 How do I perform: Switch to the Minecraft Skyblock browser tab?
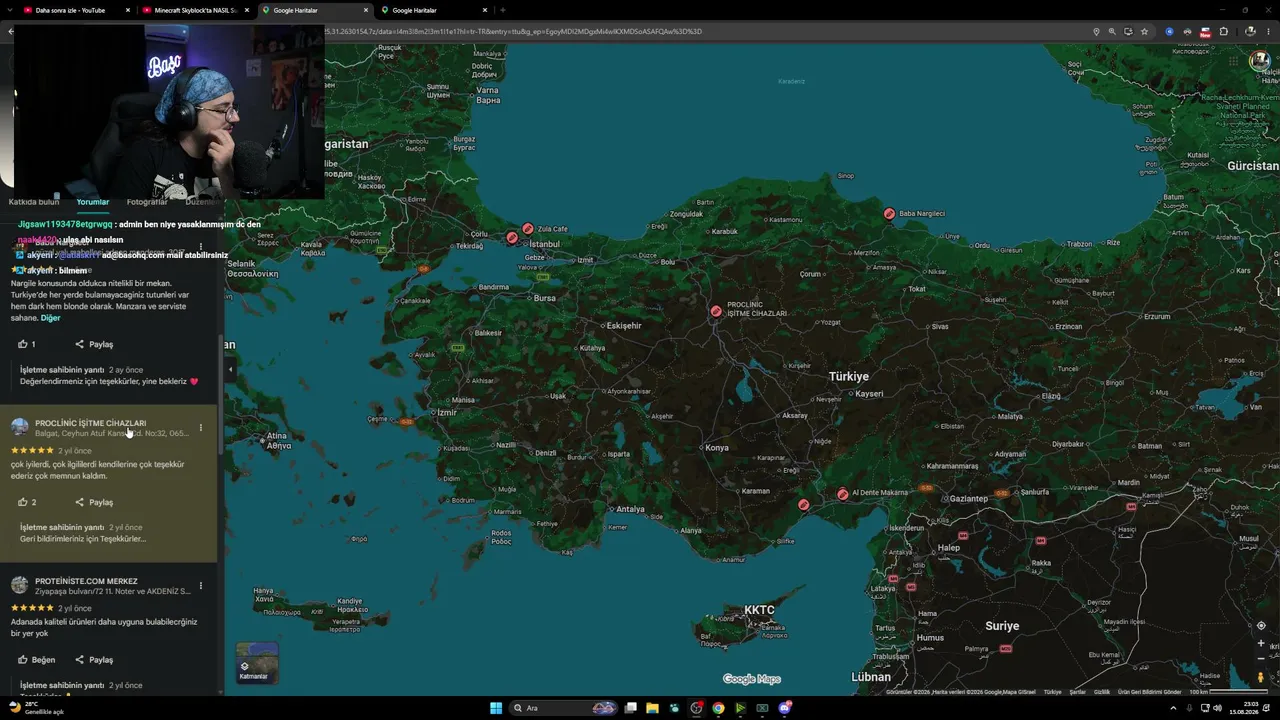pos(195,10)
